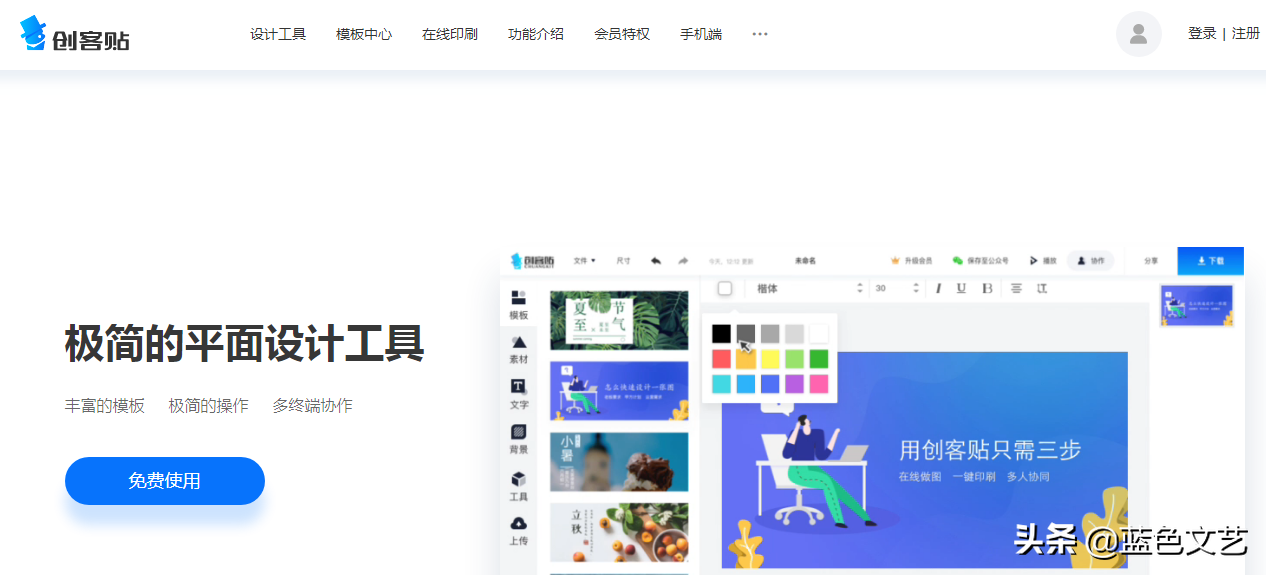Click the 注册 link

point(1246,33)
